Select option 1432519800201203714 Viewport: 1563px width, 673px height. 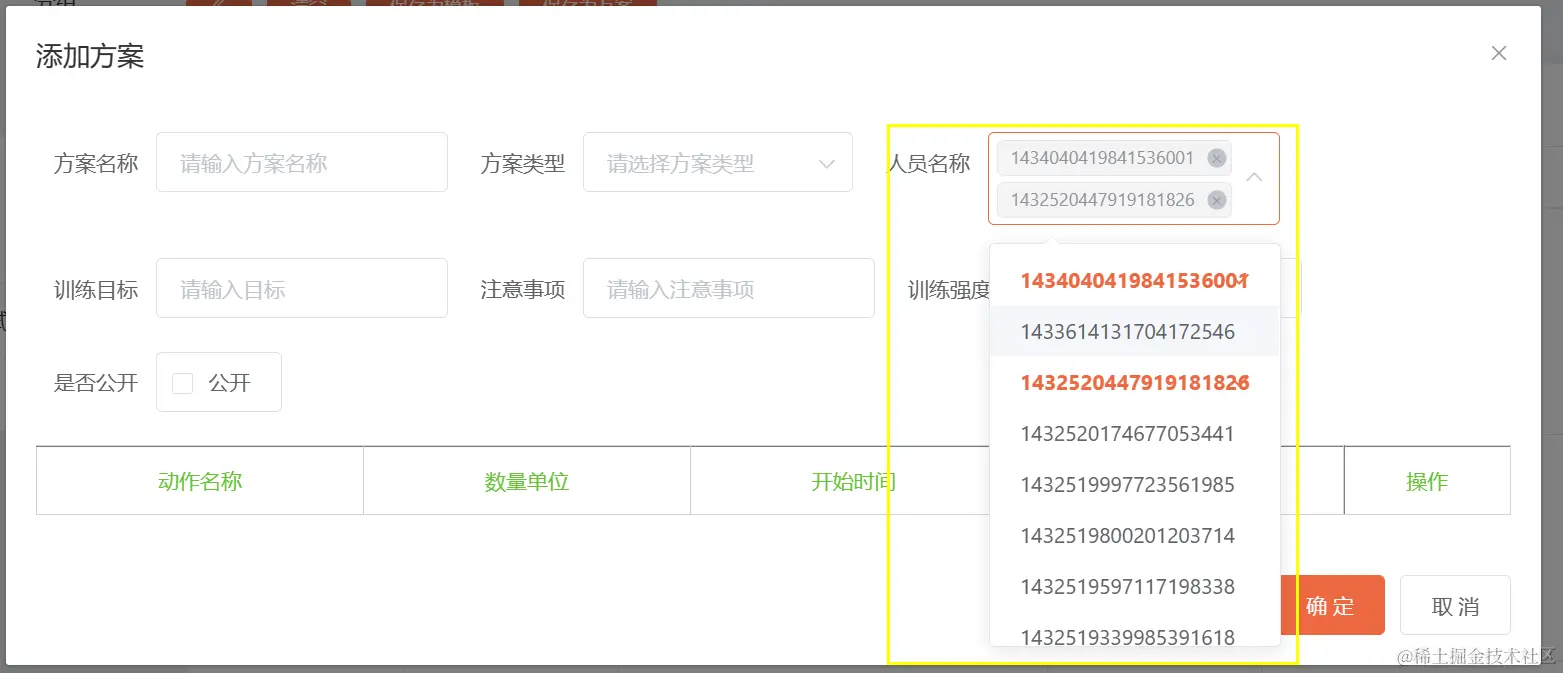[1135, 536]
